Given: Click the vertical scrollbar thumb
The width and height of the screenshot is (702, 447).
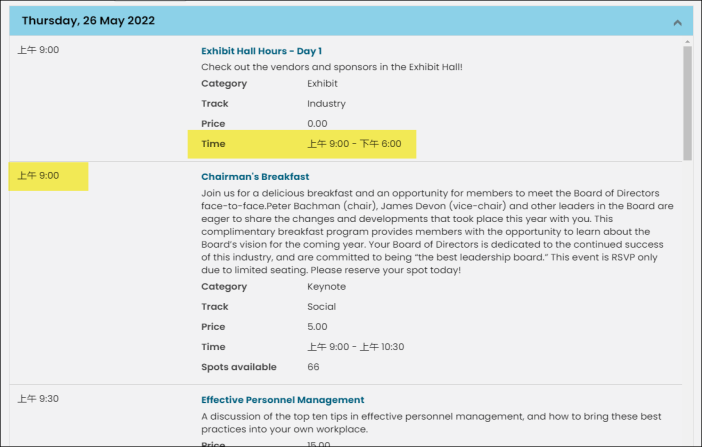Looking at the screenshot, I should coord(687,100).
